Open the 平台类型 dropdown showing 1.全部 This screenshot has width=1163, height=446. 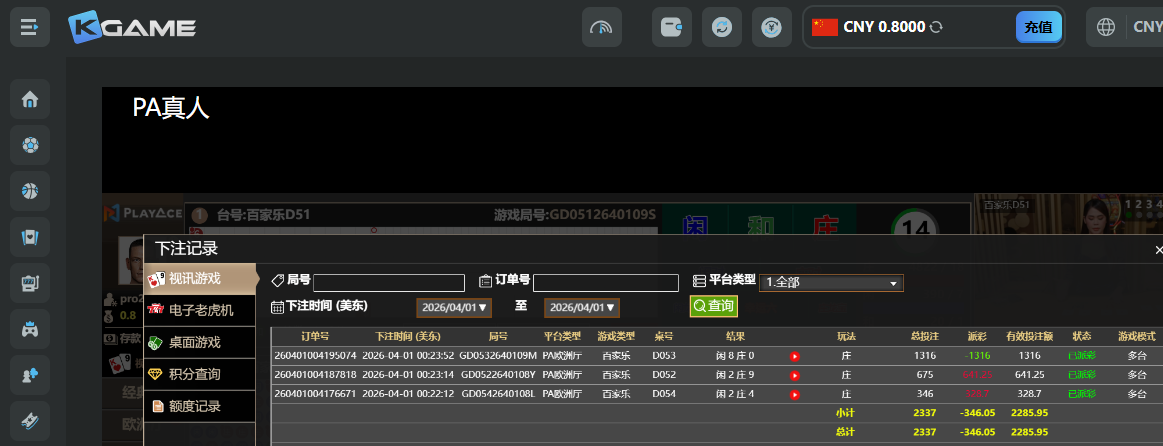pyautogui.click(x=831, y=283)
